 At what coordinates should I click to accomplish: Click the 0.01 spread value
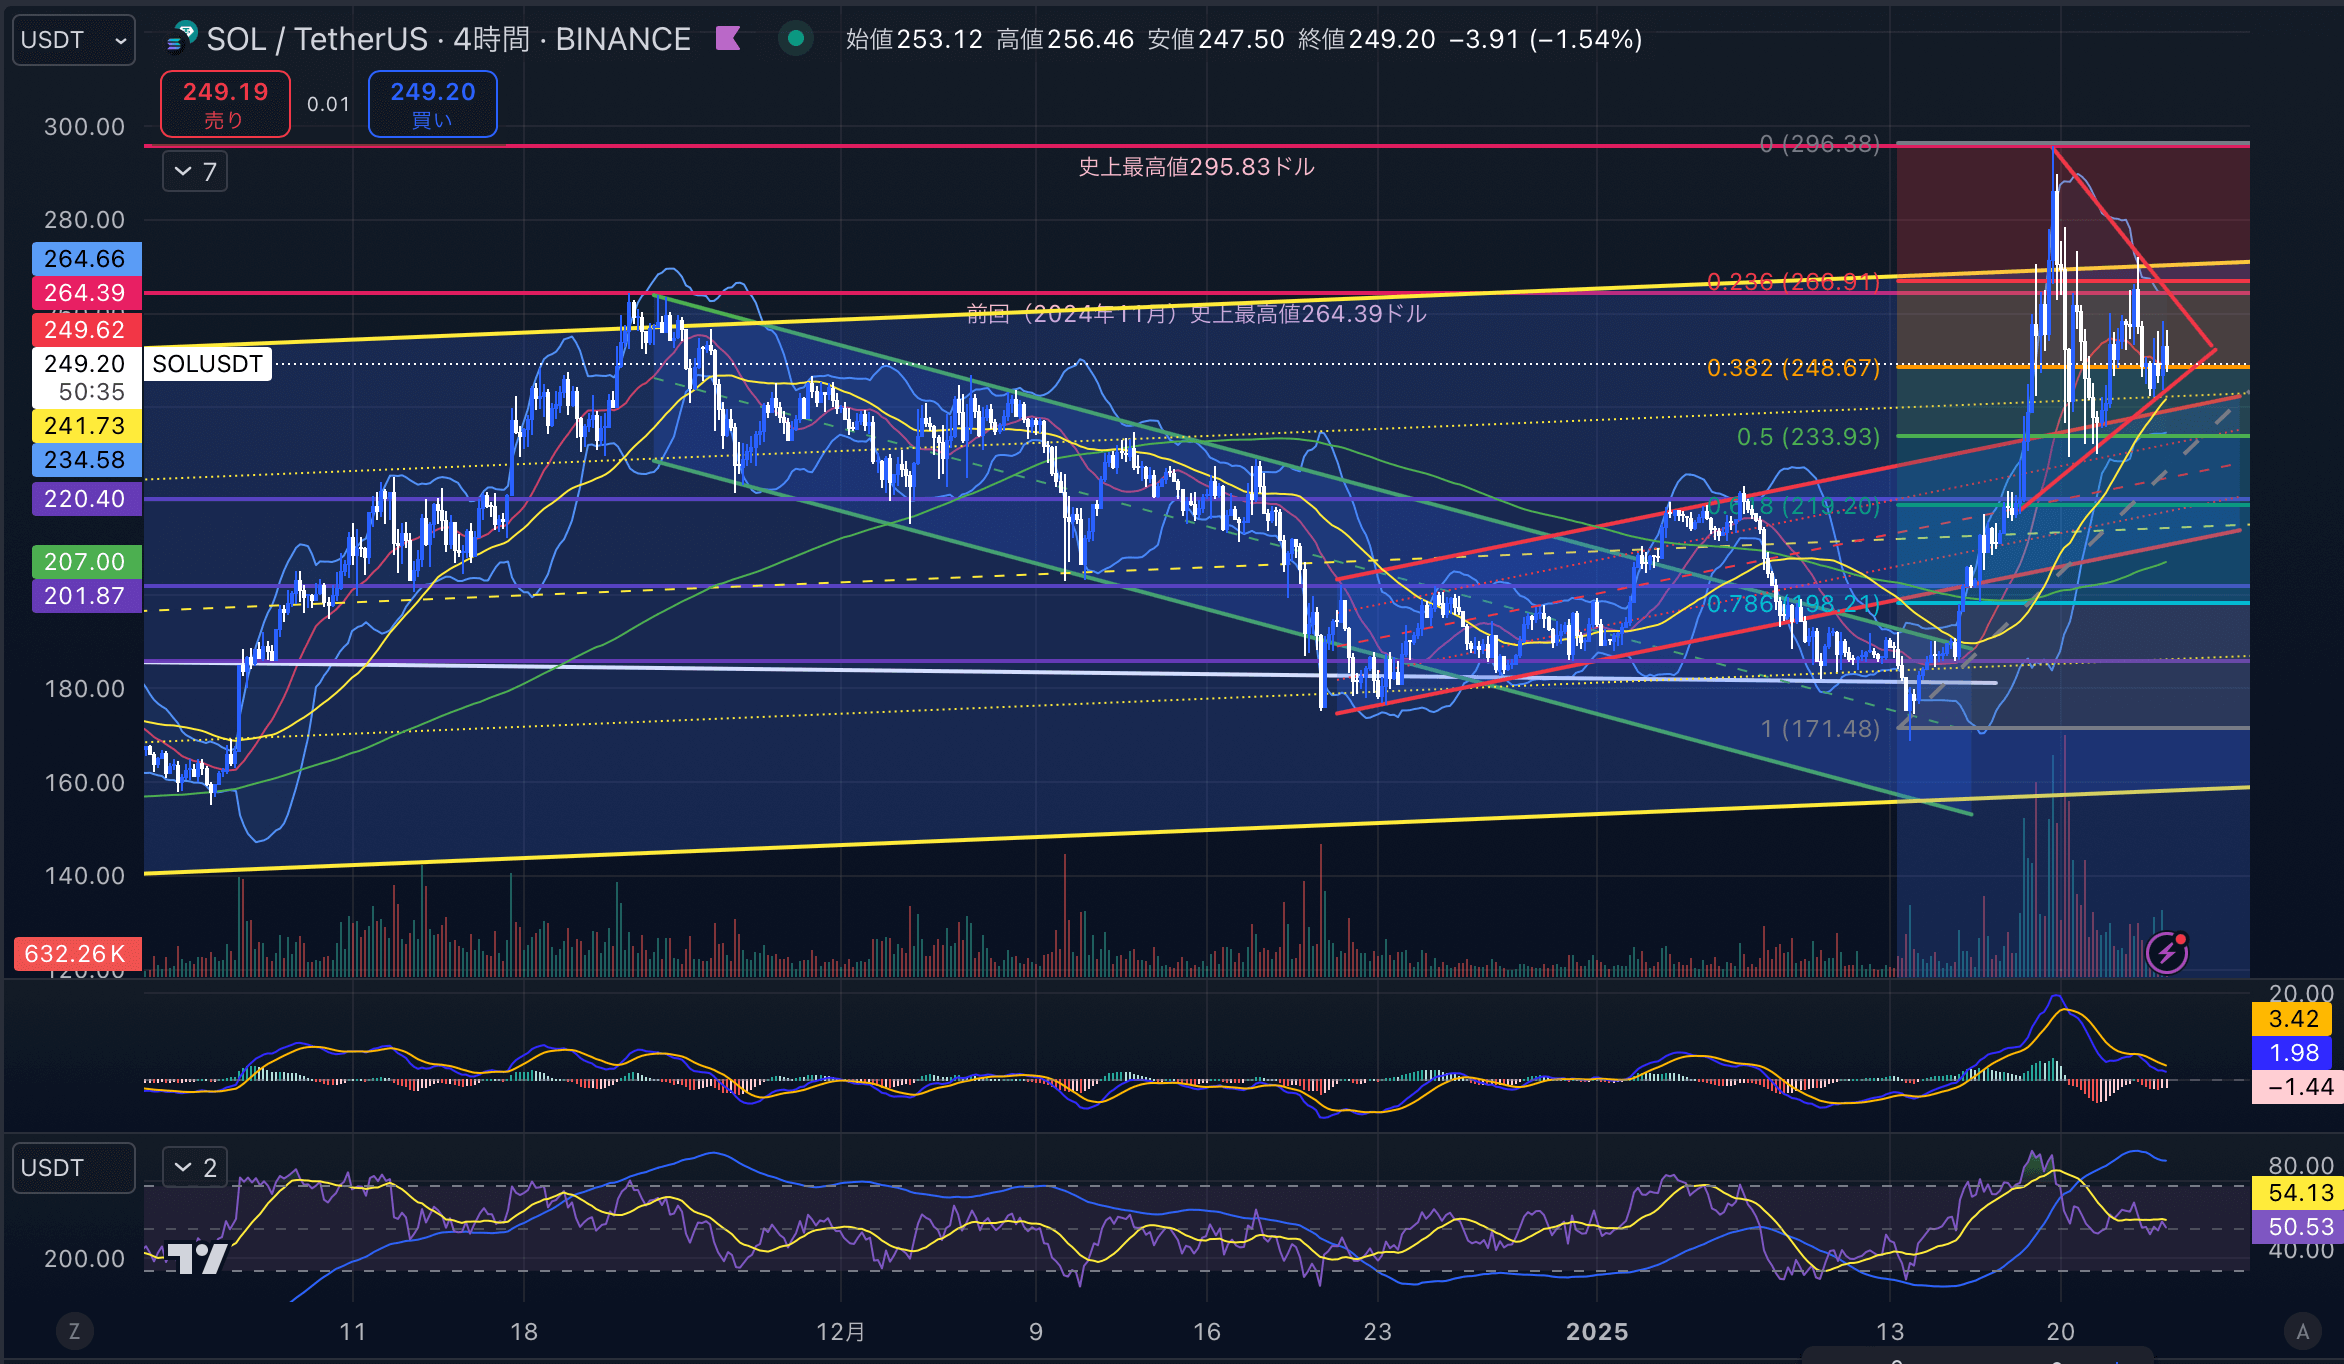click(x=328, y=104)
